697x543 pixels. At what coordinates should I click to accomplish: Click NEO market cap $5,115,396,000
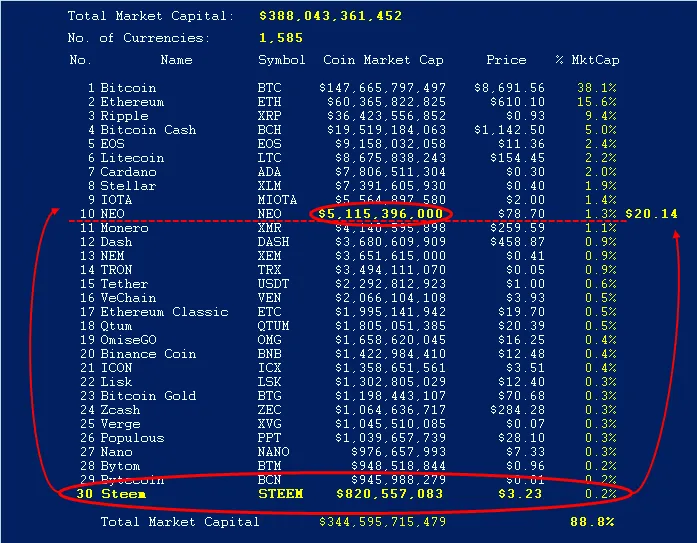(x=381, y=214)
